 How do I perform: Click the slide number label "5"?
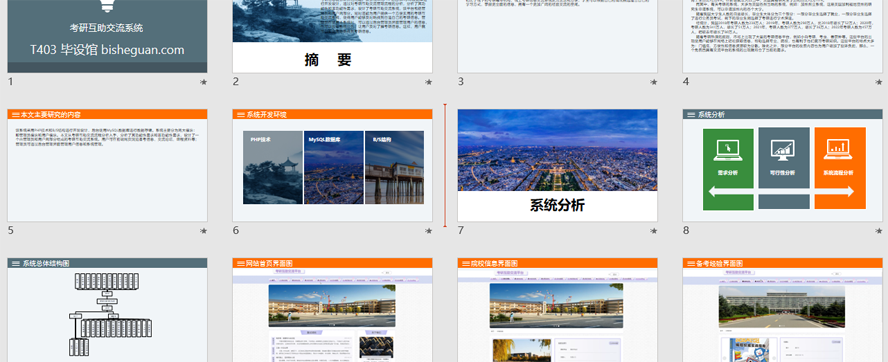click(10, 230)
